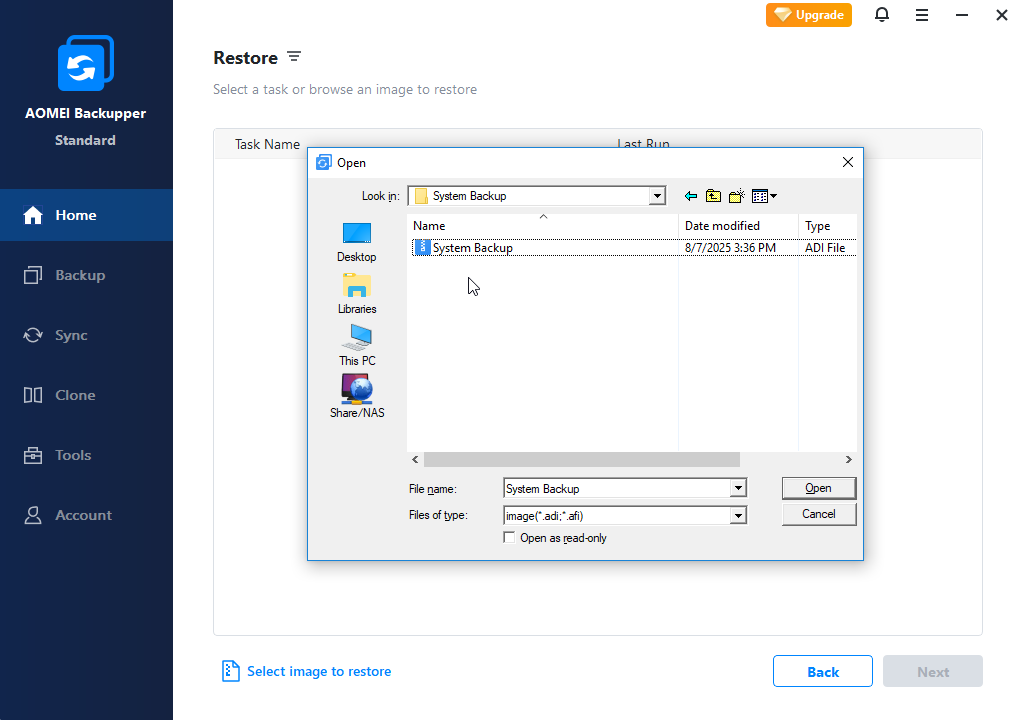
Task: Expand the Files of type dropdown
Action: coord(738,516)
